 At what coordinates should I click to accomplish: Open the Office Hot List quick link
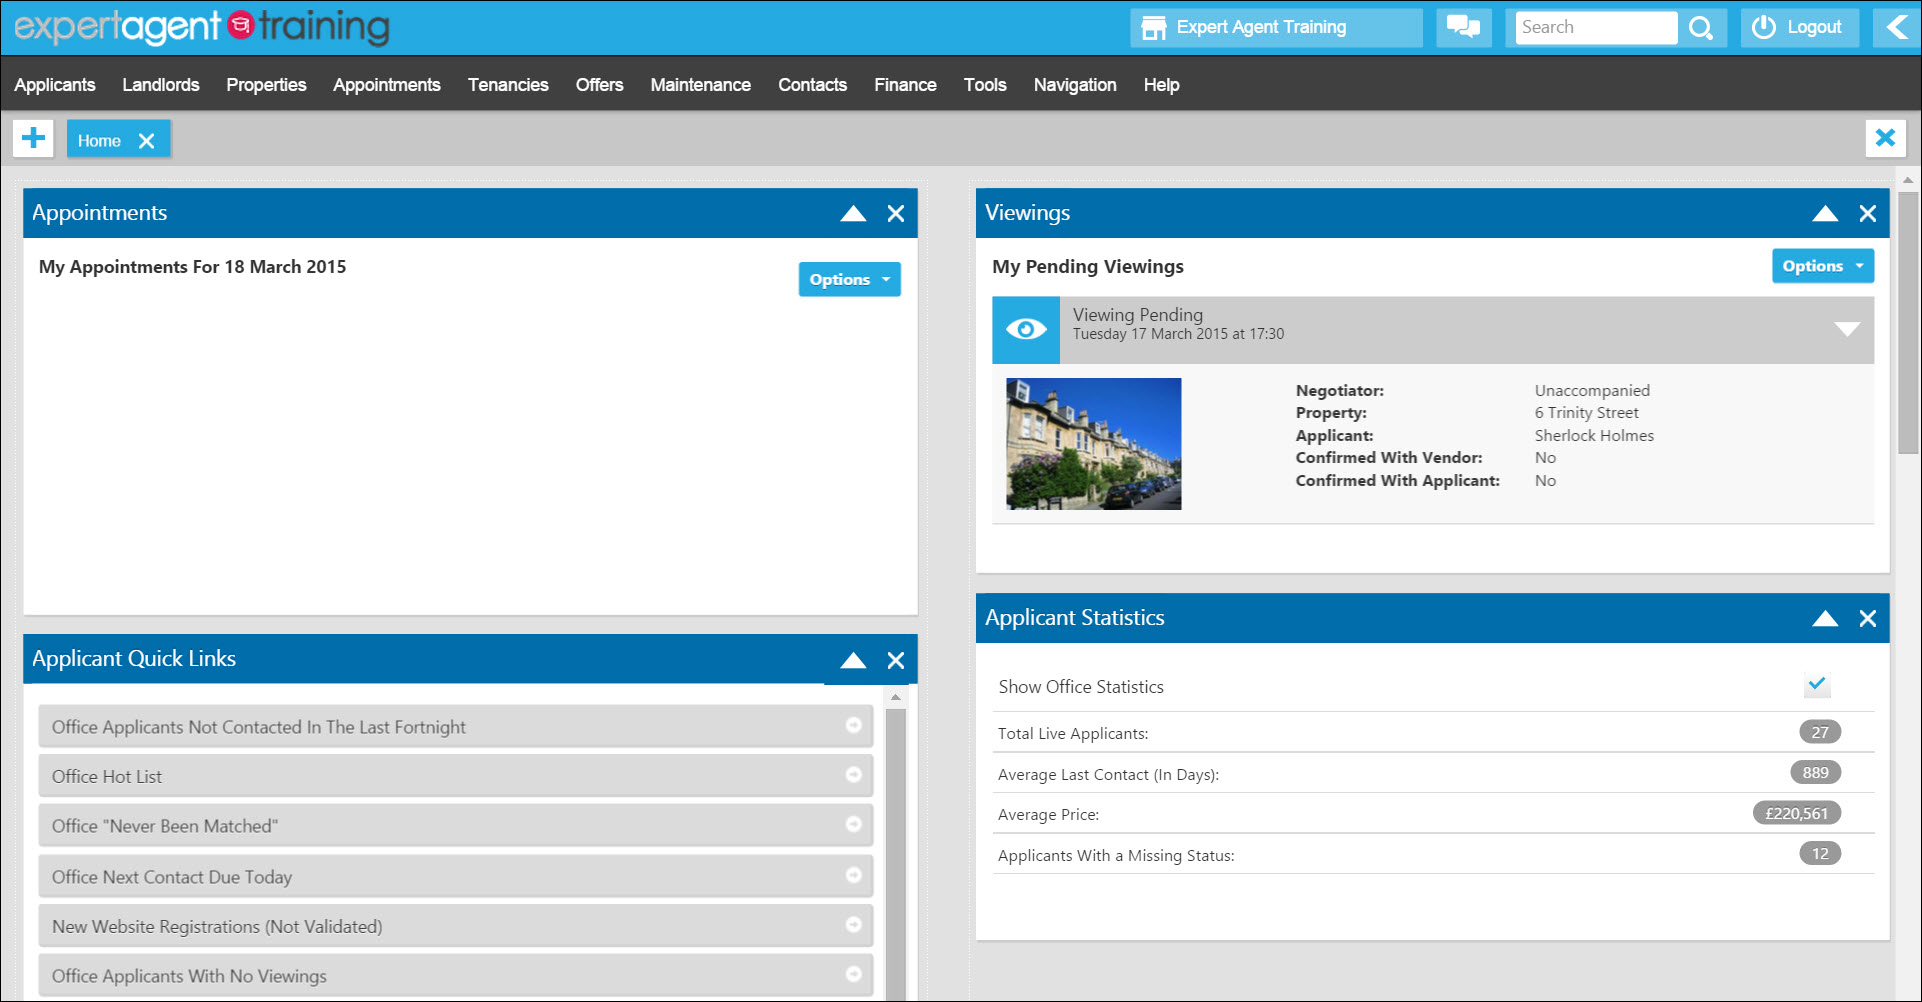point(456,776)
